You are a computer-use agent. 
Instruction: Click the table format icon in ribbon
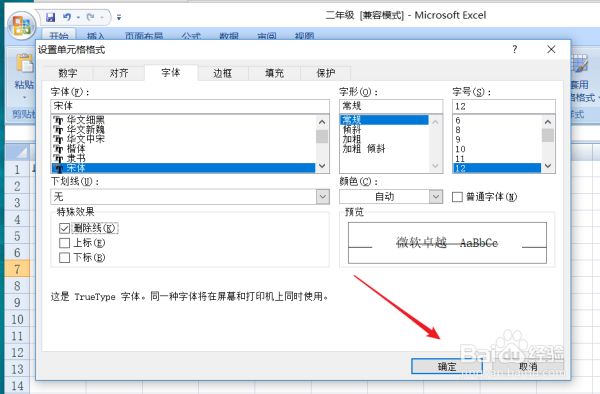click(x=579, y=63)
